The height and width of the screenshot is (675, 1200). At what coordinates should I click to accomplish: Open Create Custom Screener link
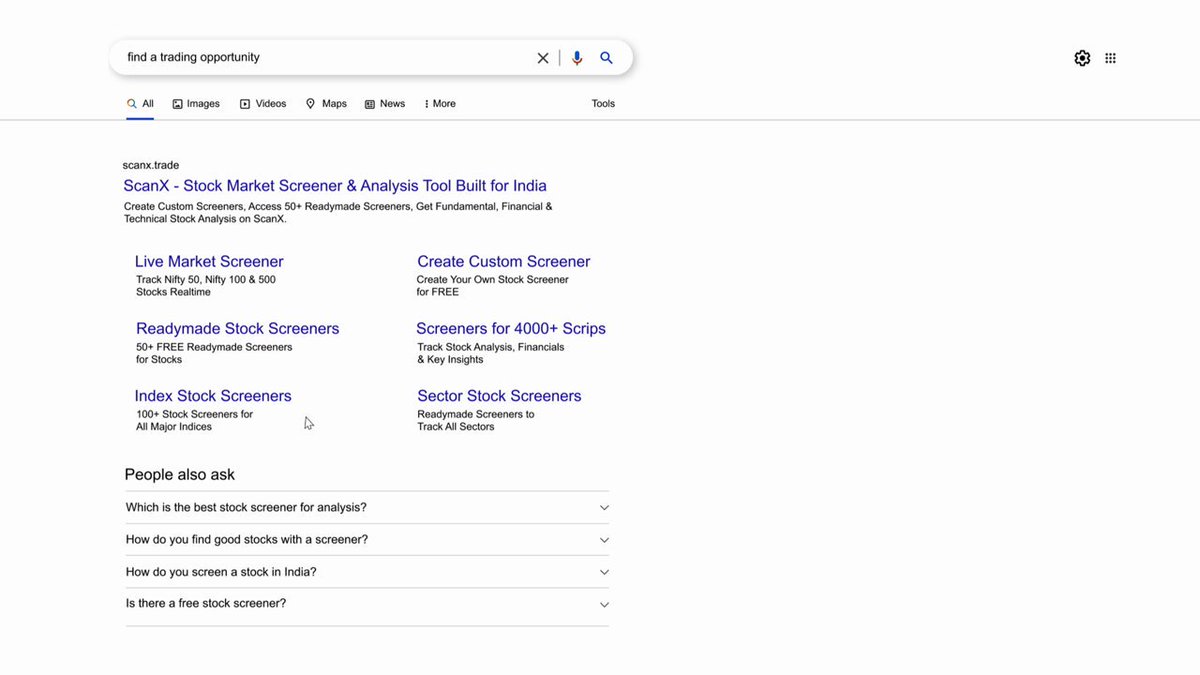point(504,262)
